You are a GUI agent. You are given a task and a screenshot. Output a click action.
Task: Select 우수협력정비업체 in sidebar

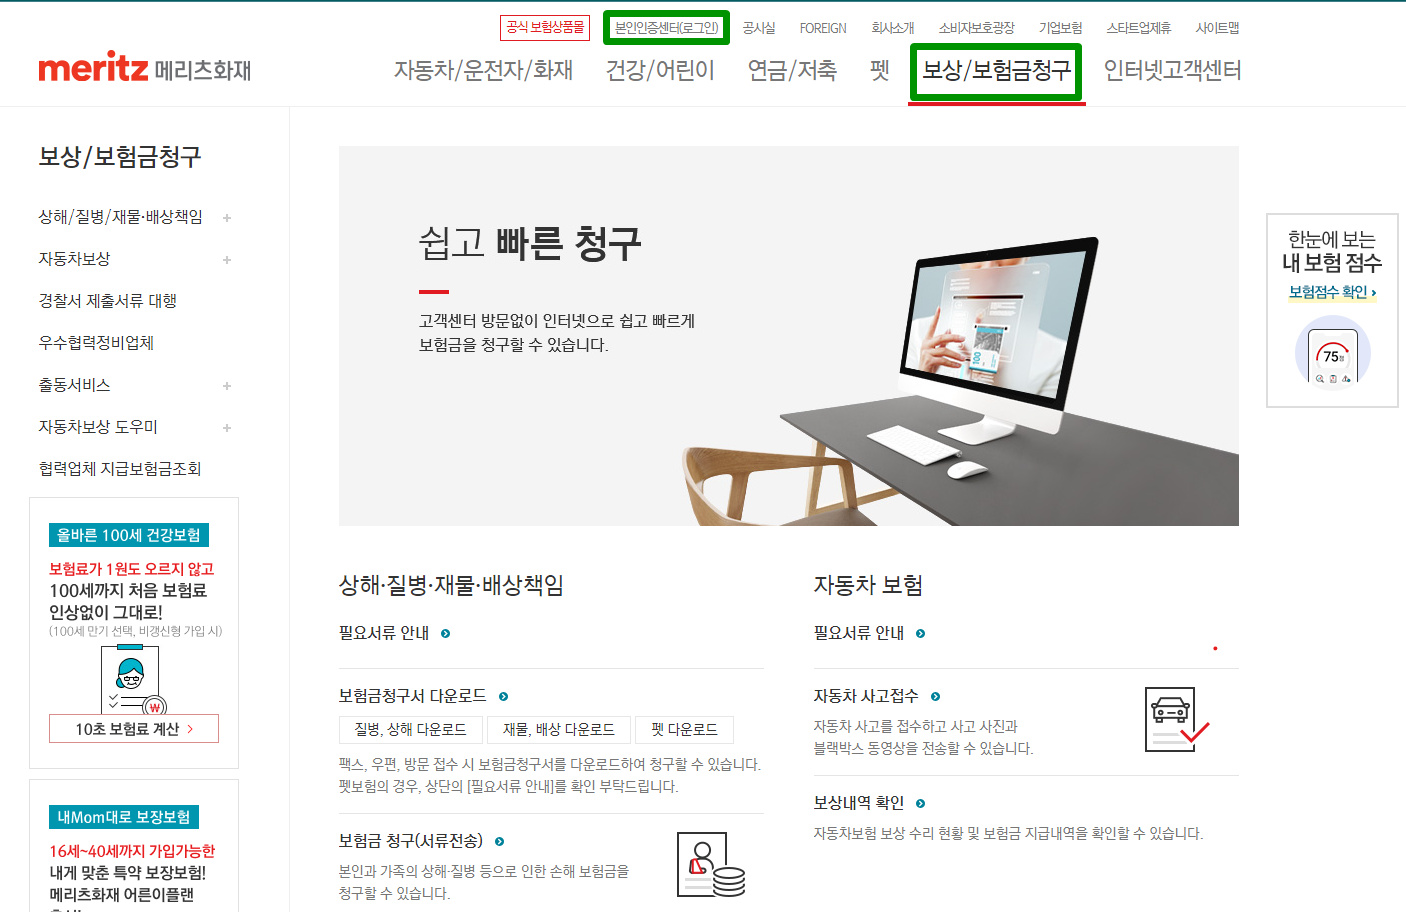click(96, 343)
